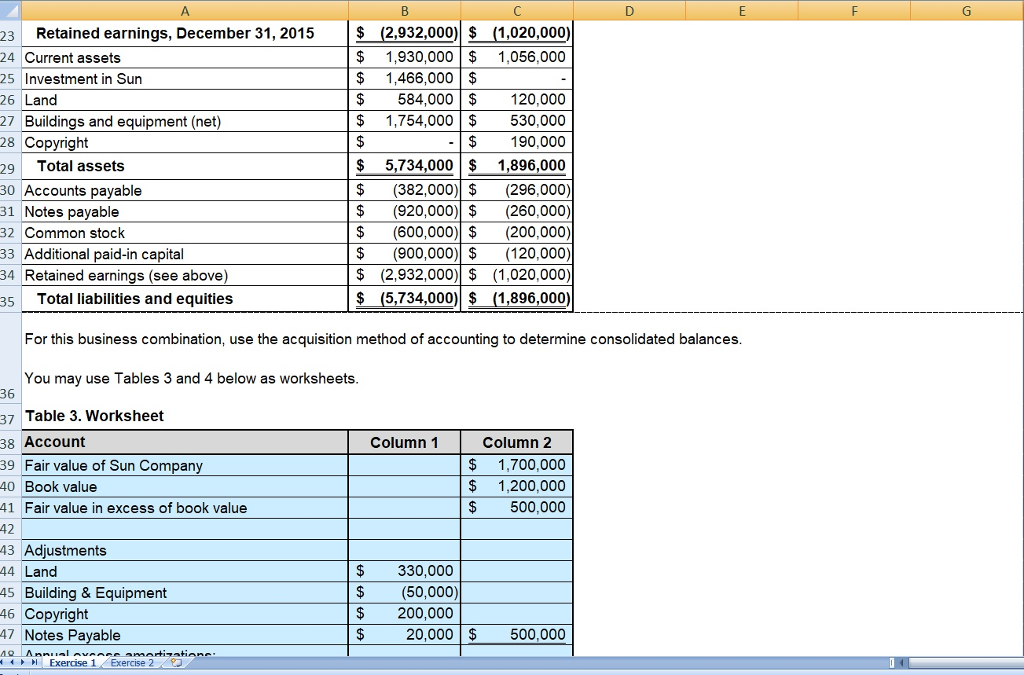Click the first-sheet navigation arrow
The image size is (1024, 675).
[3, 661]
